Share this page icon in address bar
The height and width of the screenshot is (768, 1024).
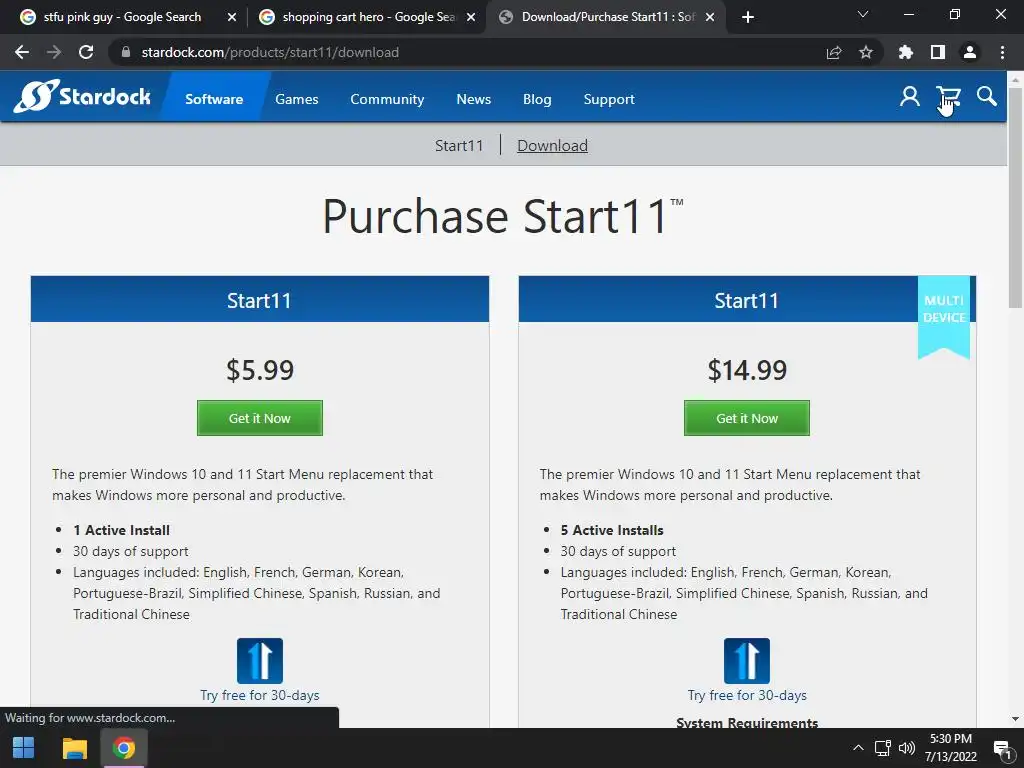click(834, 52)
